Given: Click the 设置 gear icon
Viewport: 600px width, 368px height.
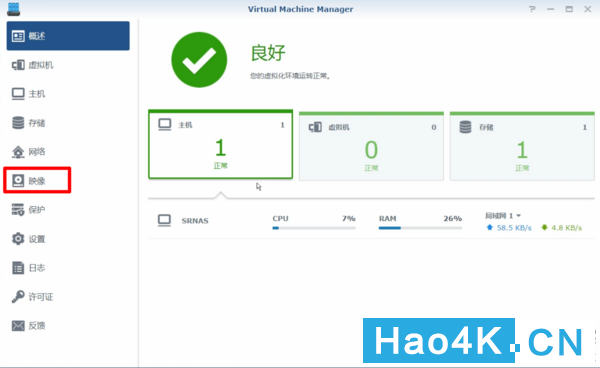Looking at the screenshot, I should (18, 239).
